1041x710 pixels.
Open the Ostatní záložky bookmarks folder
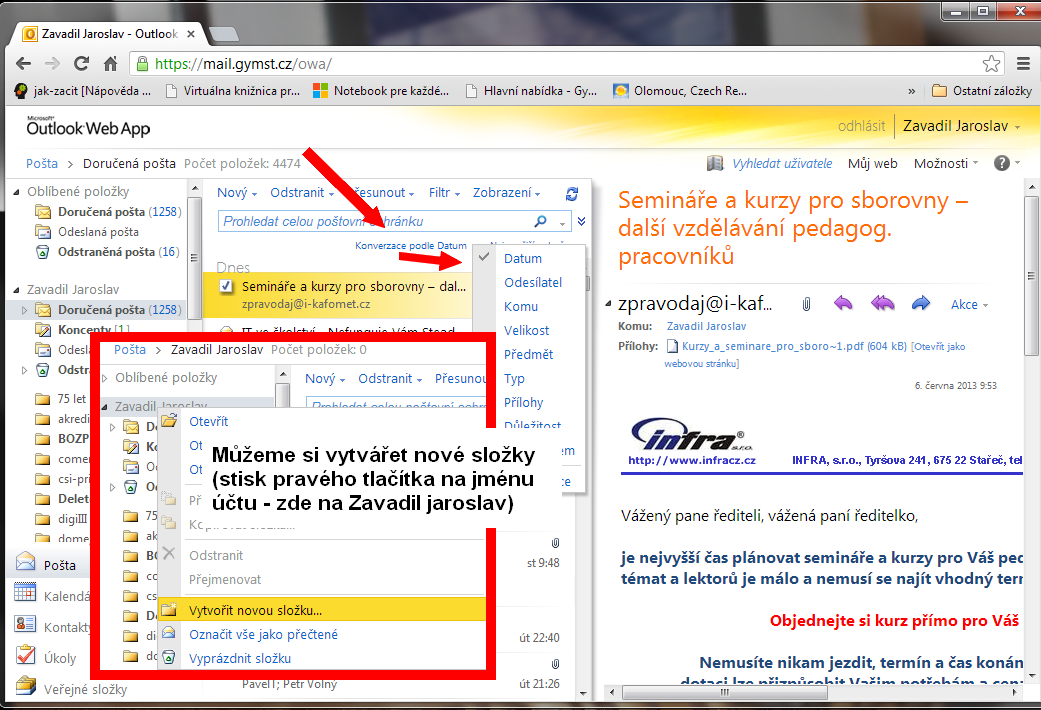tap(982, 91)
